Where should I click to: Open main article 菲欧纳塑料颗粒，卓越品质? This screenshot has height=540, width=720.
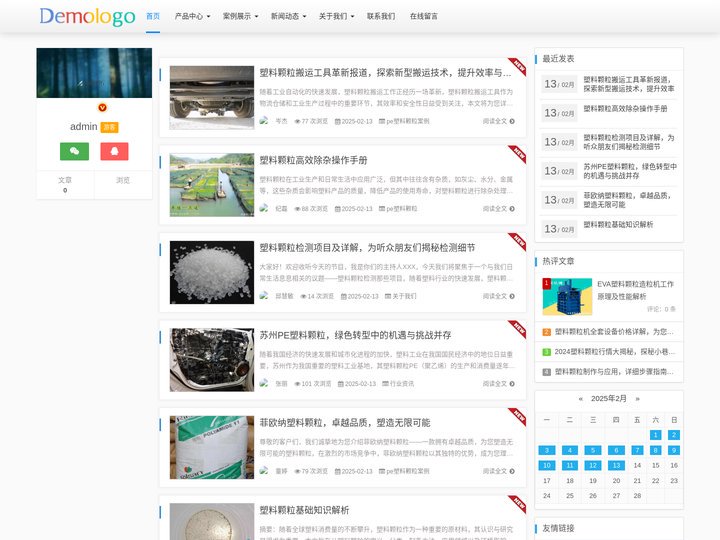tap(345, 423)
